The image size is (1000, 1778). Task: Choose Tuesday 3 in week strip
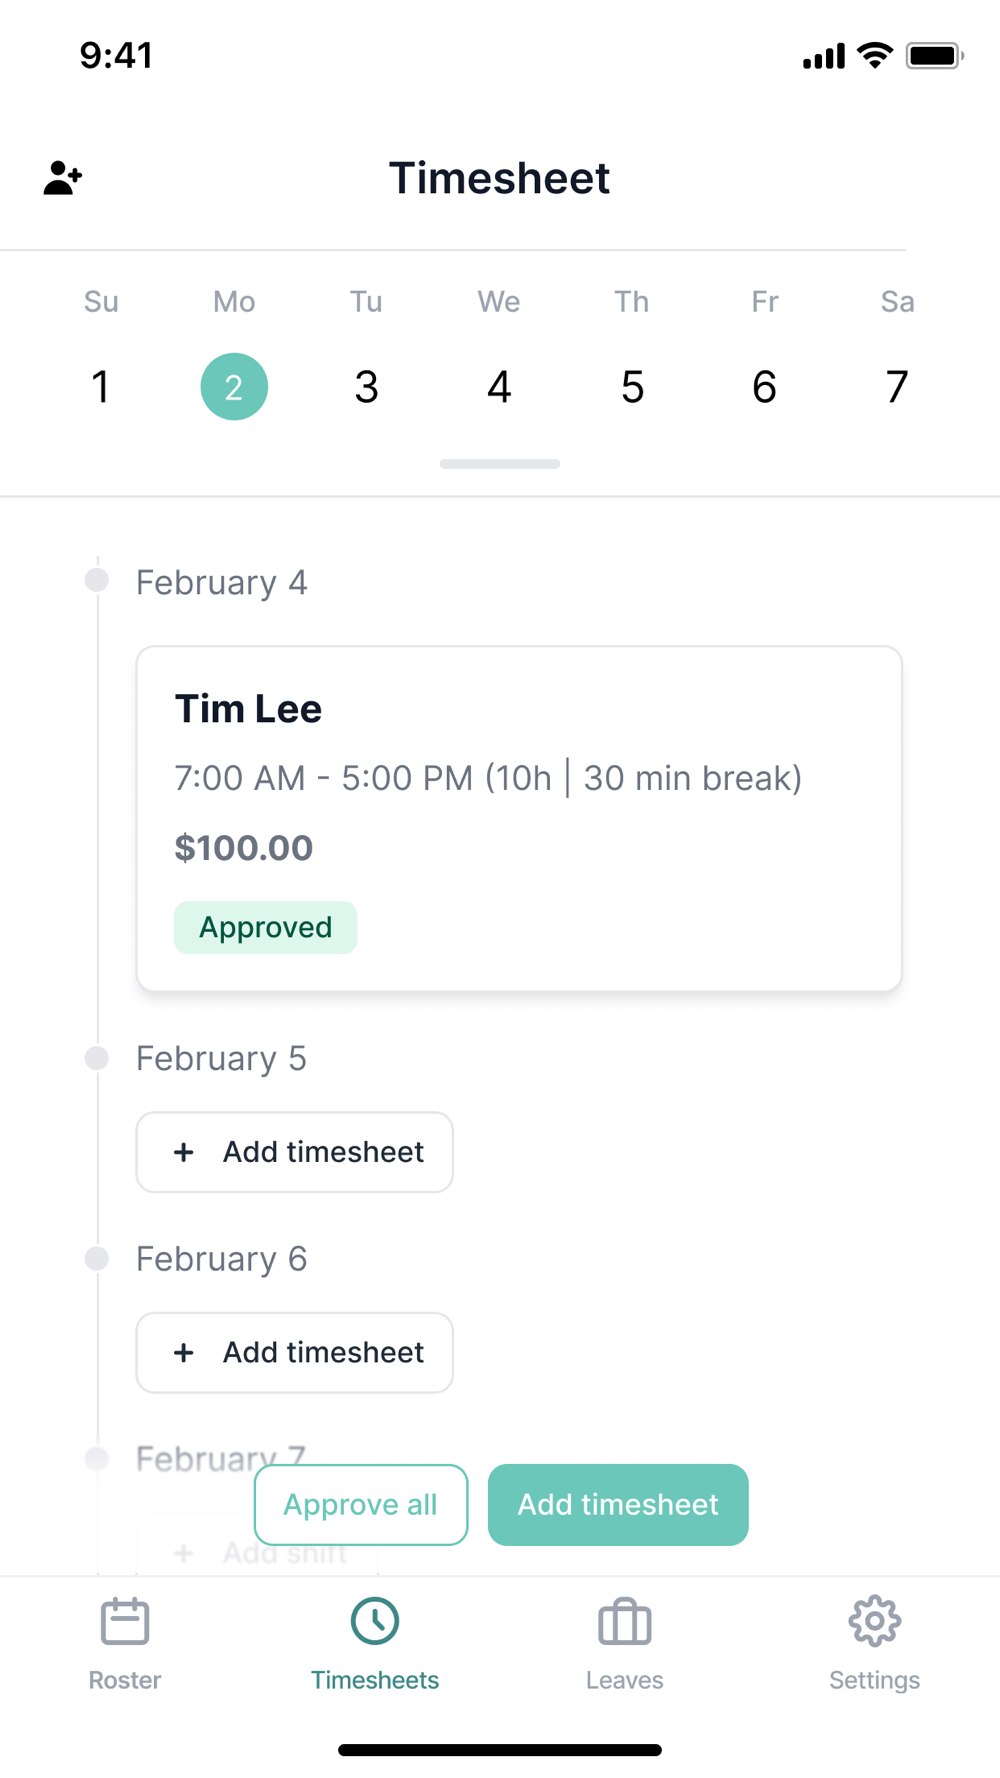367,387
